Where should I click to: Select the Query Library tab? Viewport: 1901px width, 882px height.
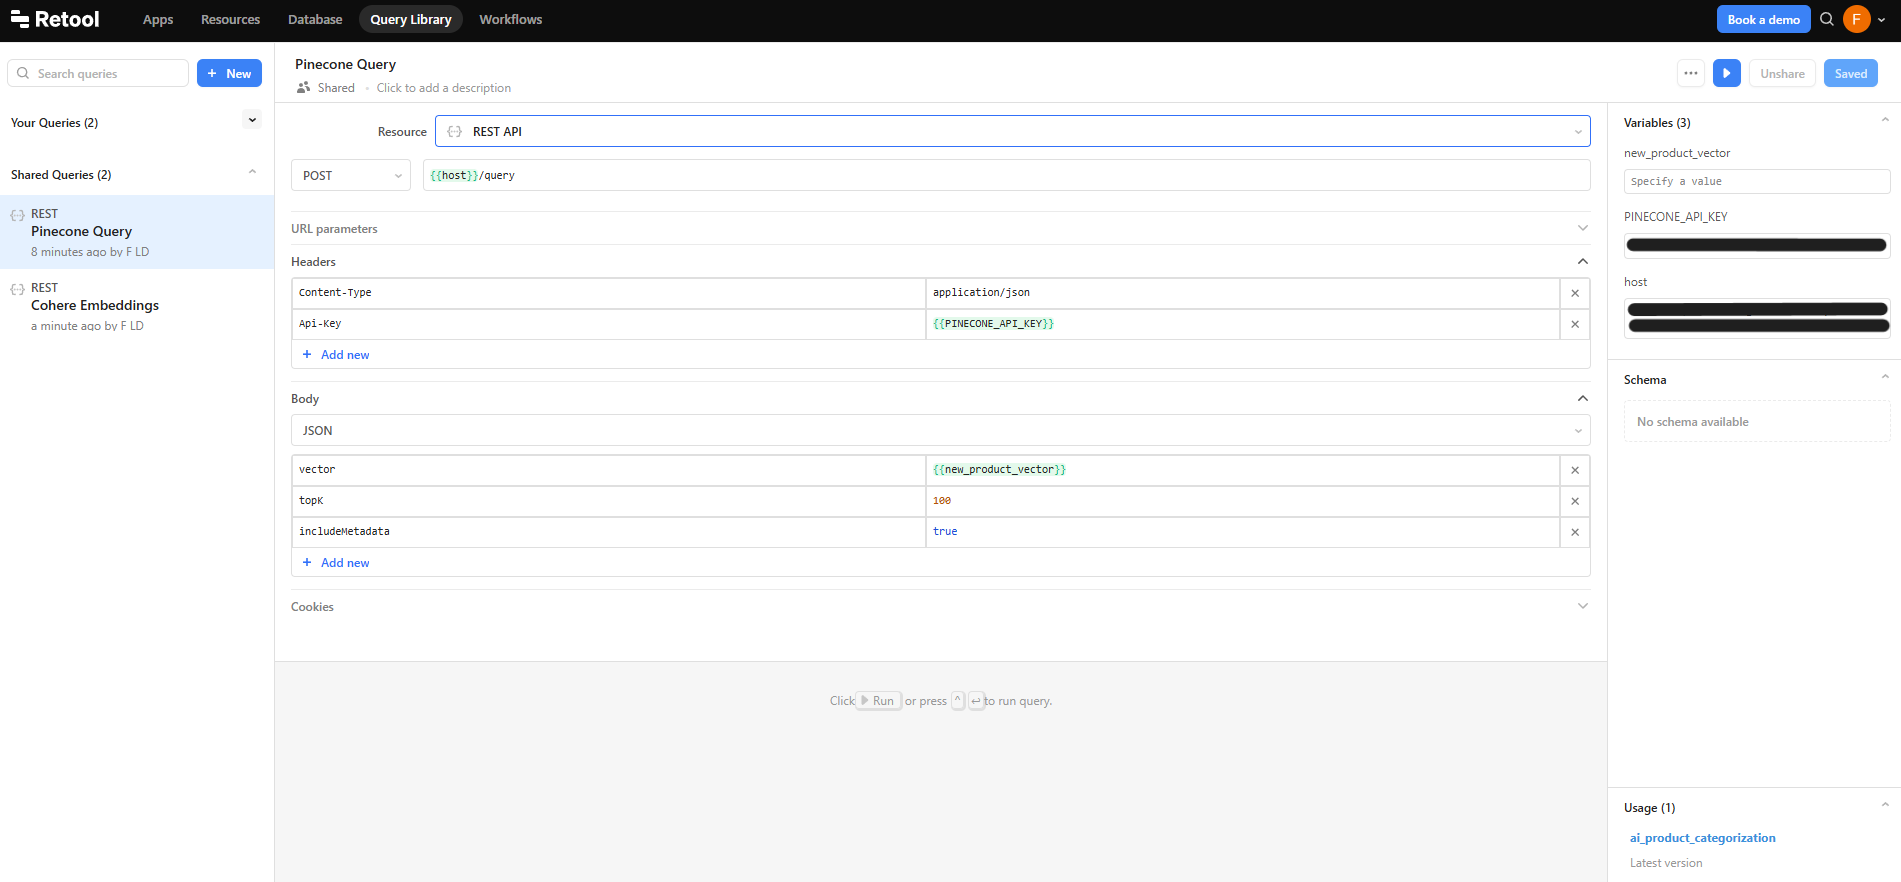[x=411, y=19]
